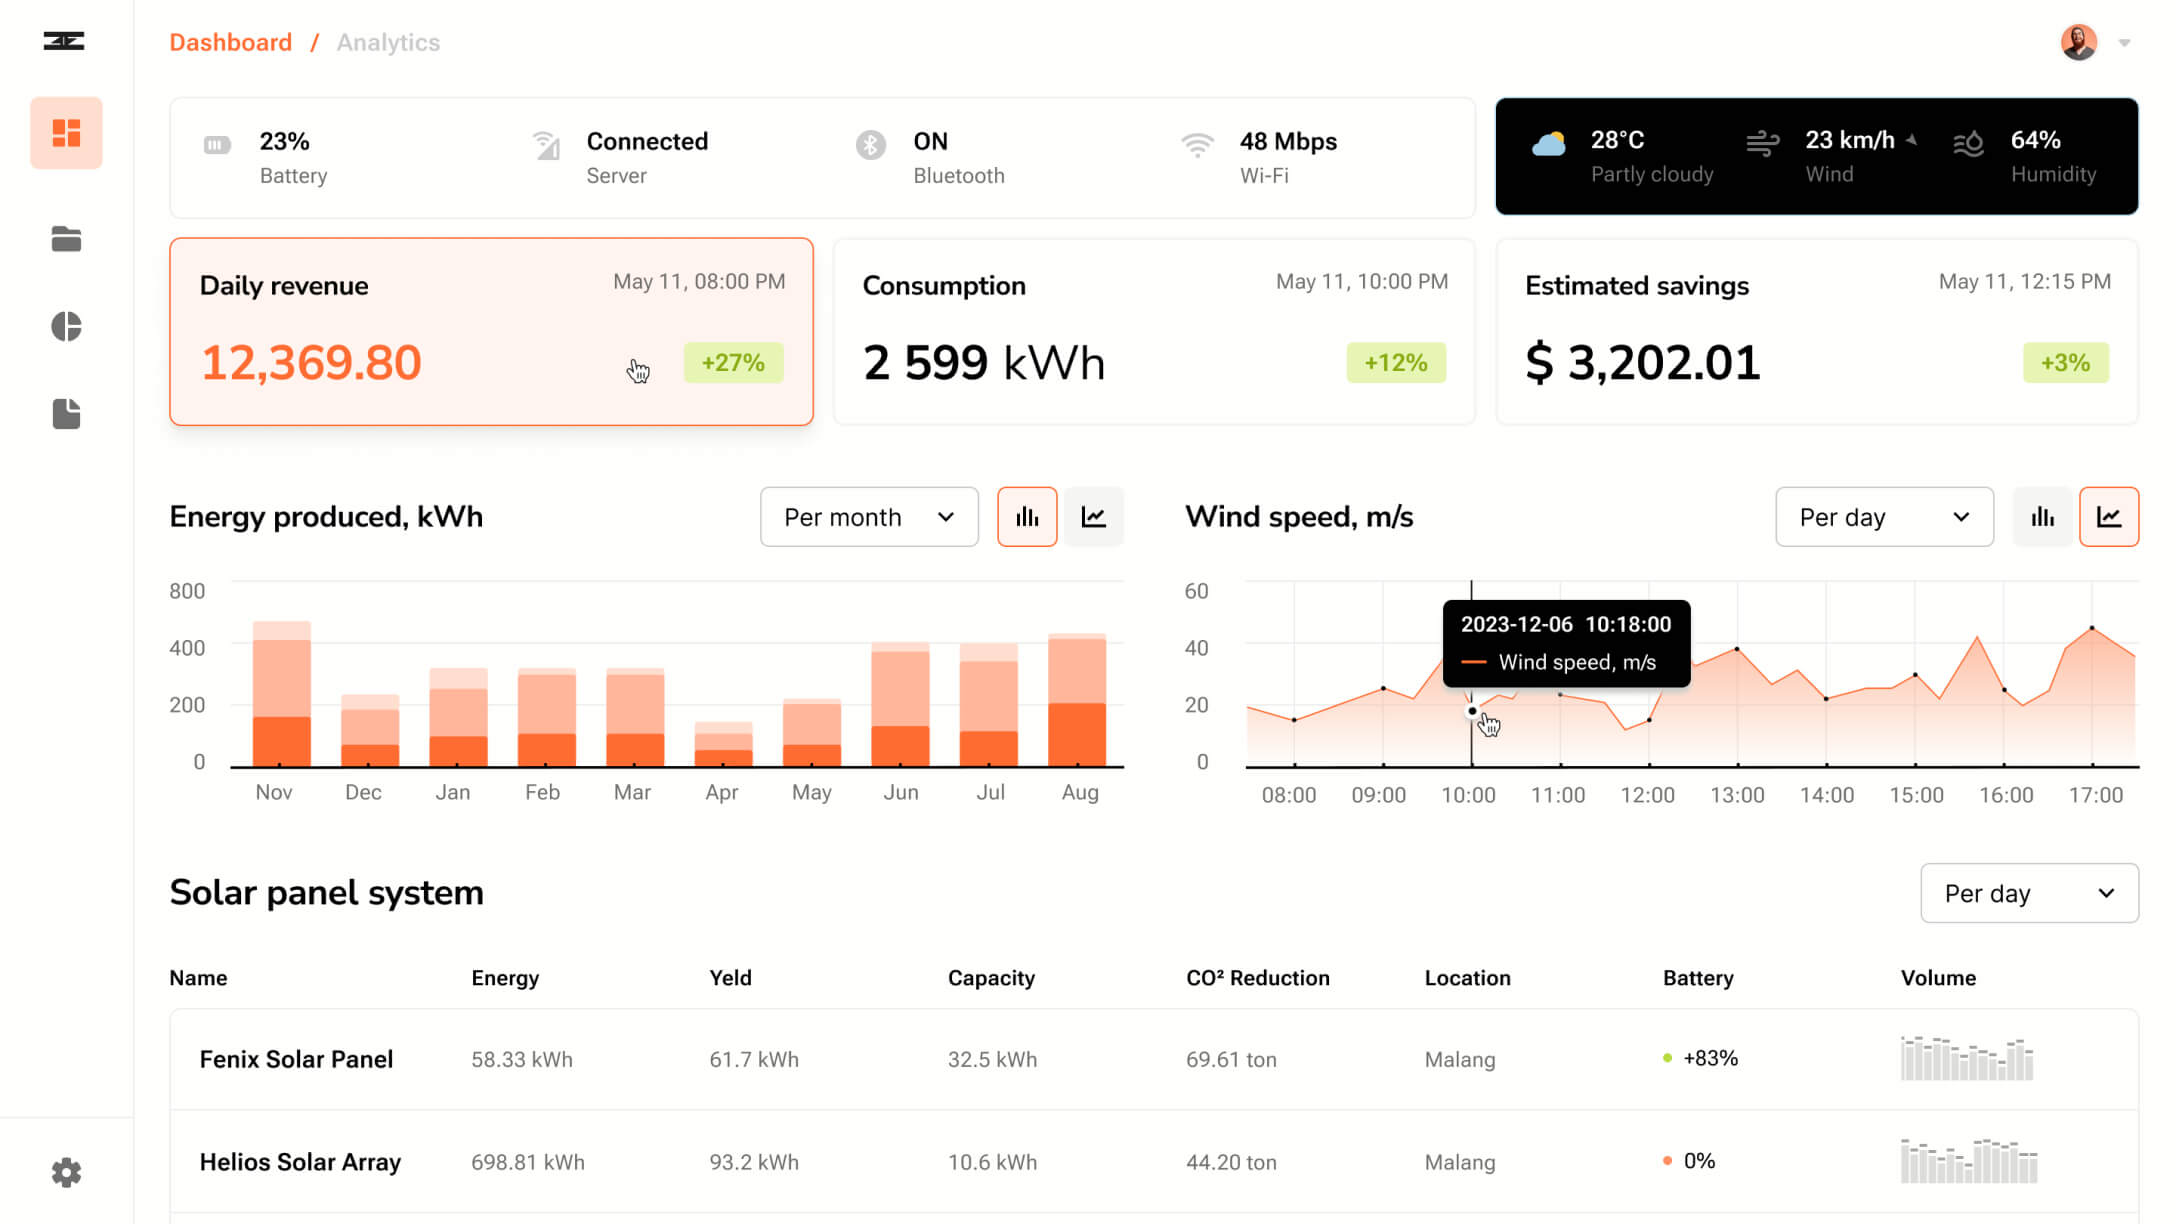Open settings gear in sidebar
The width and height of the screenshot is (2176, 1224).
(66, 1172)
